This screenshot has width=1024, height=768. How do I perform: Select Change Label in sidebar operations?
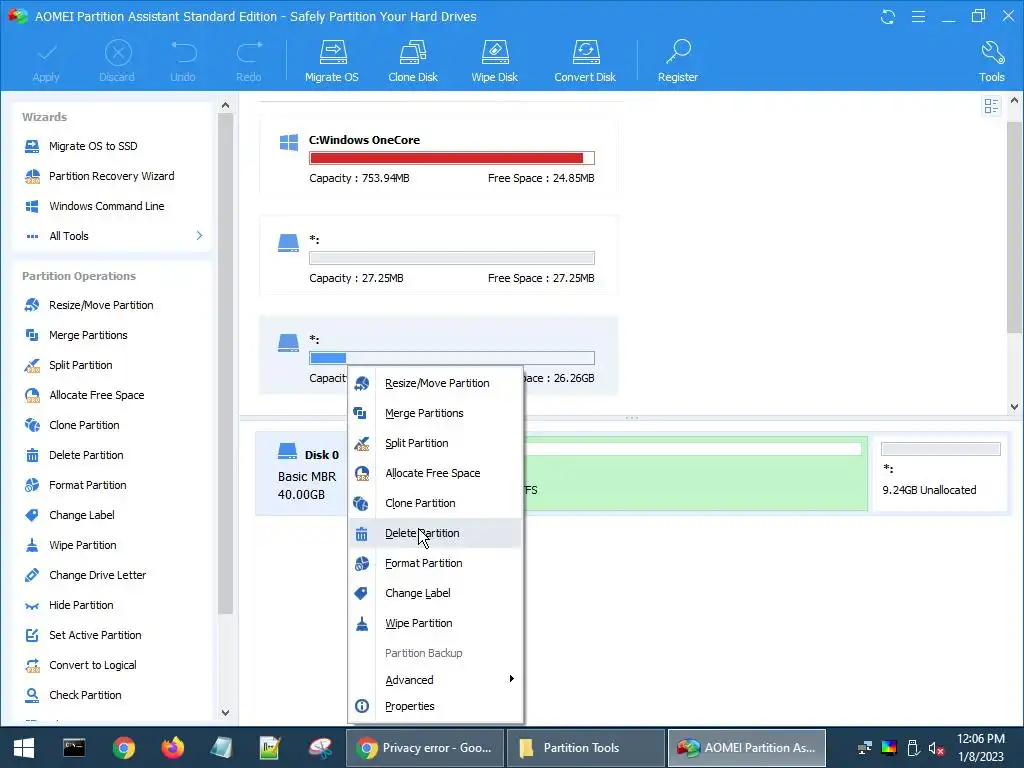(x=82, y=515)
